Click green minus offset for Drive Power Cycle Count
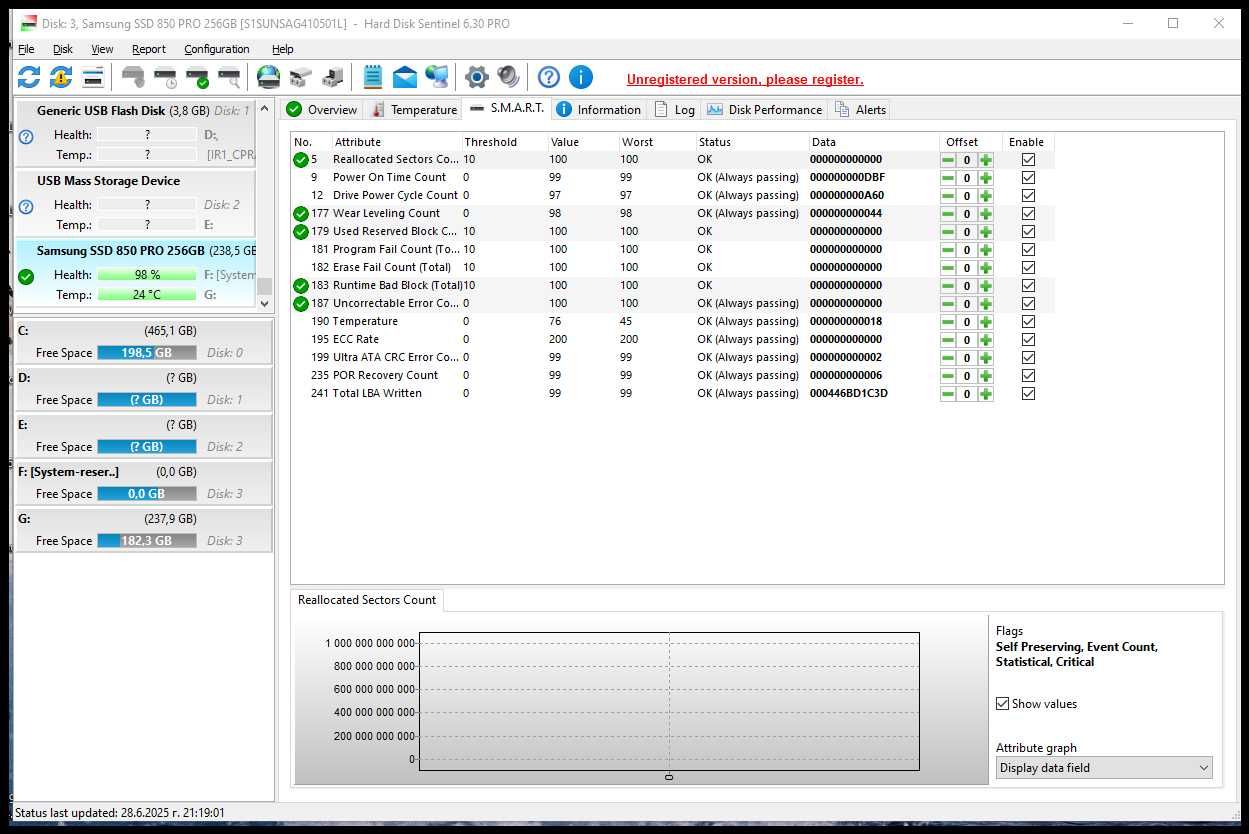 [x=947, y=196]
